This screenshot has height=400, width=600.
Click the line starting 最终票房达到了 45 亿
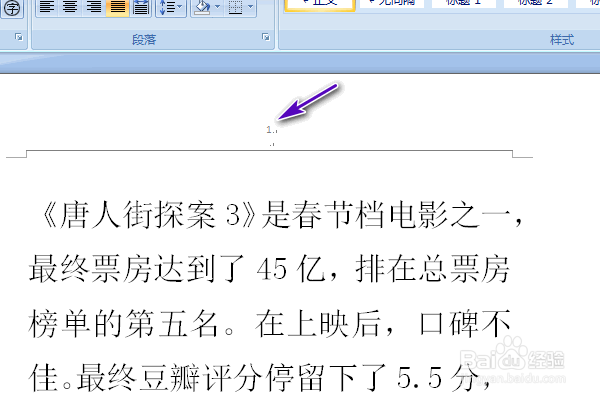click(269, 269)
